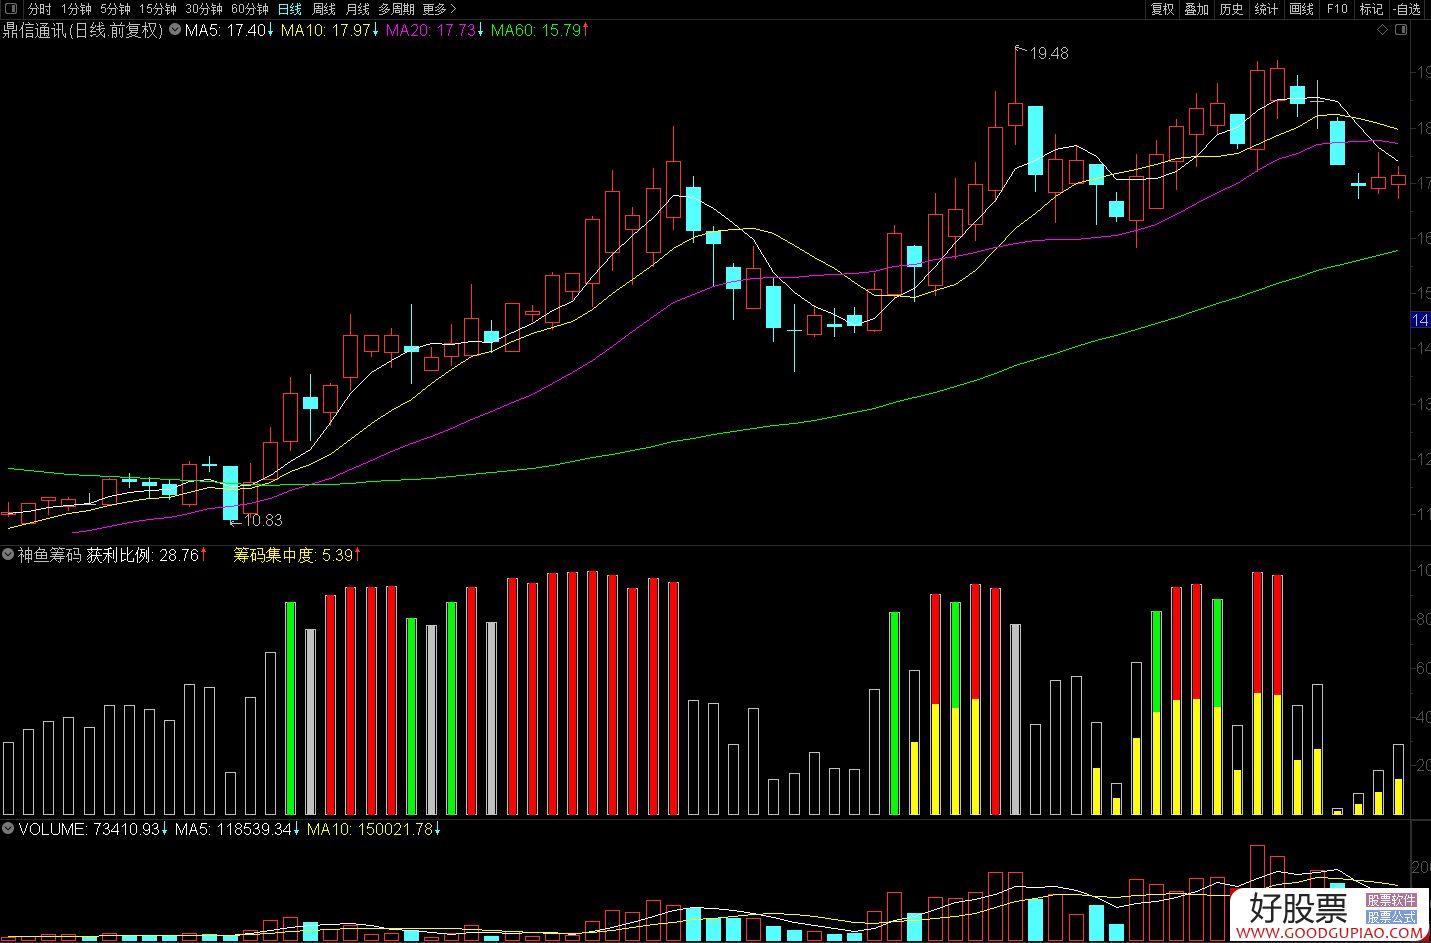Toggle the left sidebar panel icon
1431x943 pixels.
tap(11, 9)
